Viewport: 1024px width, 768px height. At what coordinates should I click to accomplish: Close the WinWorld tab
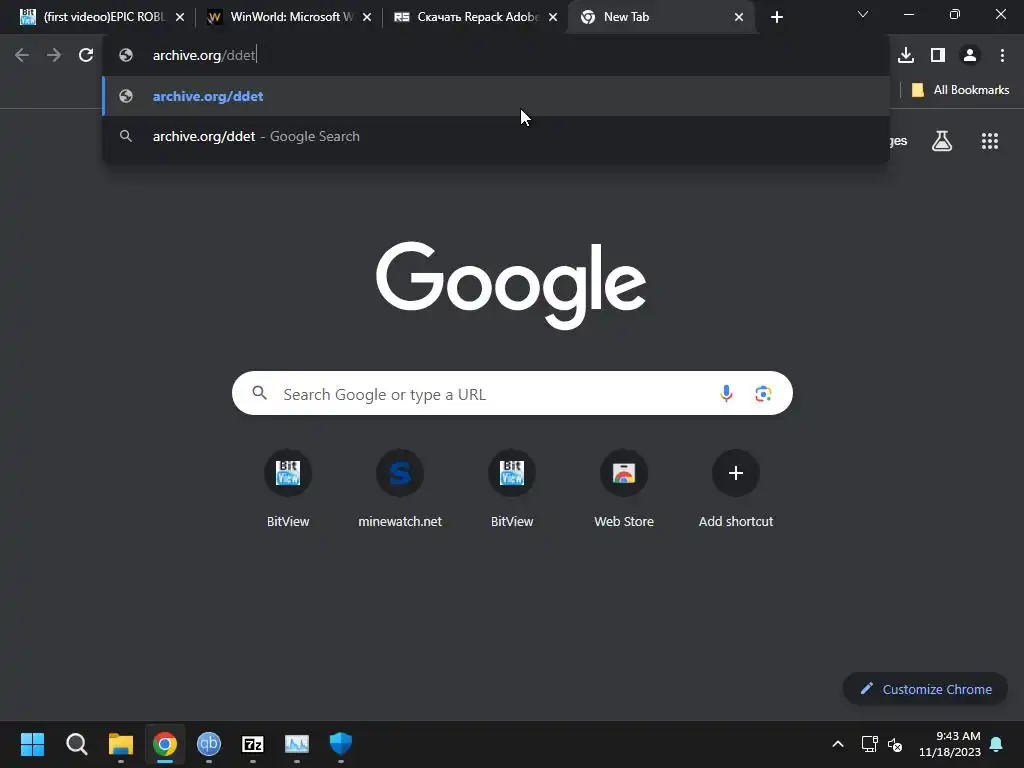tap(367, 17)
